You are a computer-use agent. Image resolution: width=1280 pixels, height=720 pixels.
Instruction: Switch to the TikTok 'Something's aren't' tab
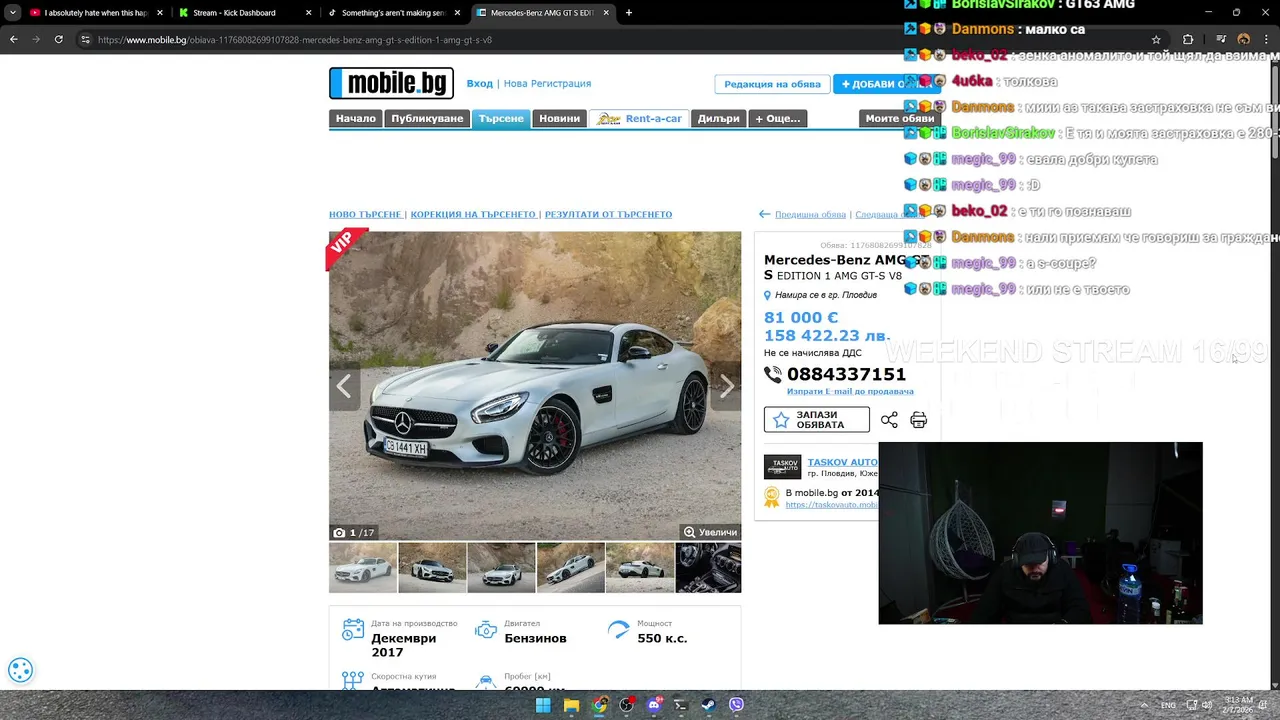pos(392,13)
